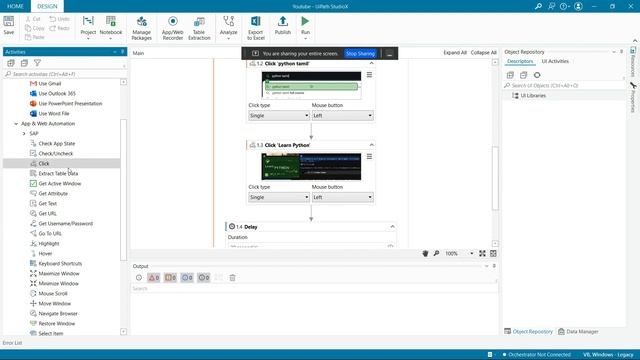This screenshot has width=640, height=360.
Task: Open the user account icon
Action: (x=578, y=6)
